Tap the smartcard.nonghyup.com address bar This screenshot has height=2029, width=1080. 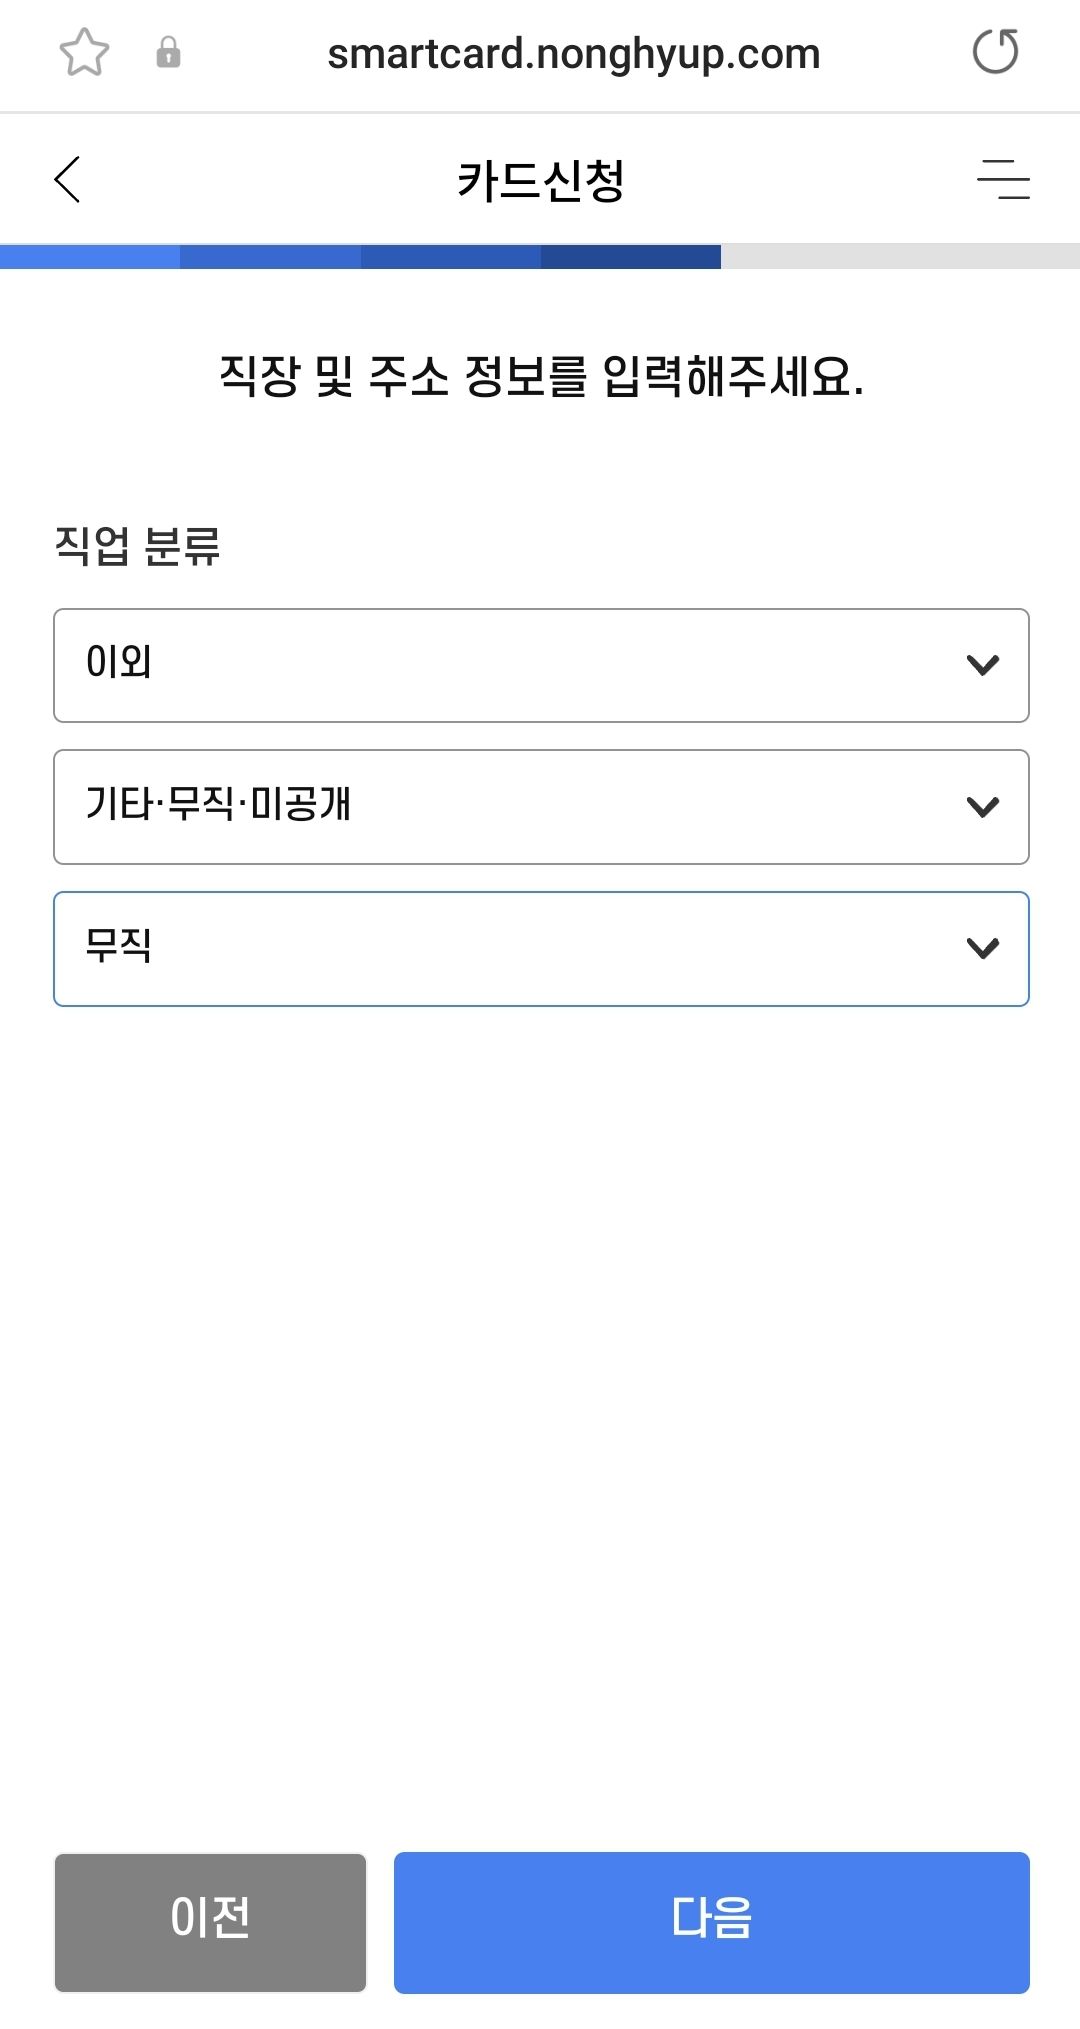tap(574, 55)
